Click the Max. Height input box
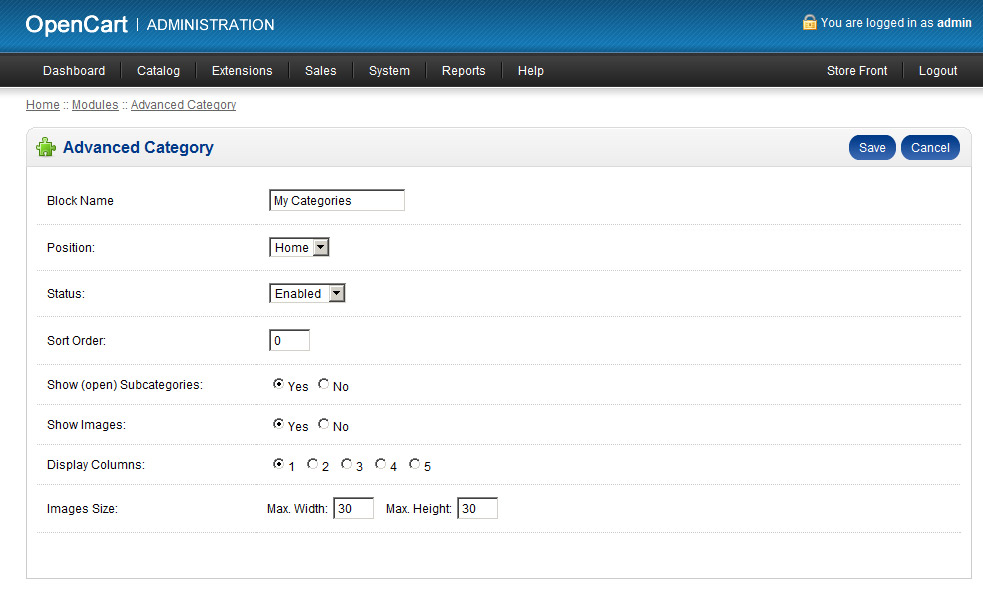This screenshot has width=983, height=605. [x=478, y=508]
